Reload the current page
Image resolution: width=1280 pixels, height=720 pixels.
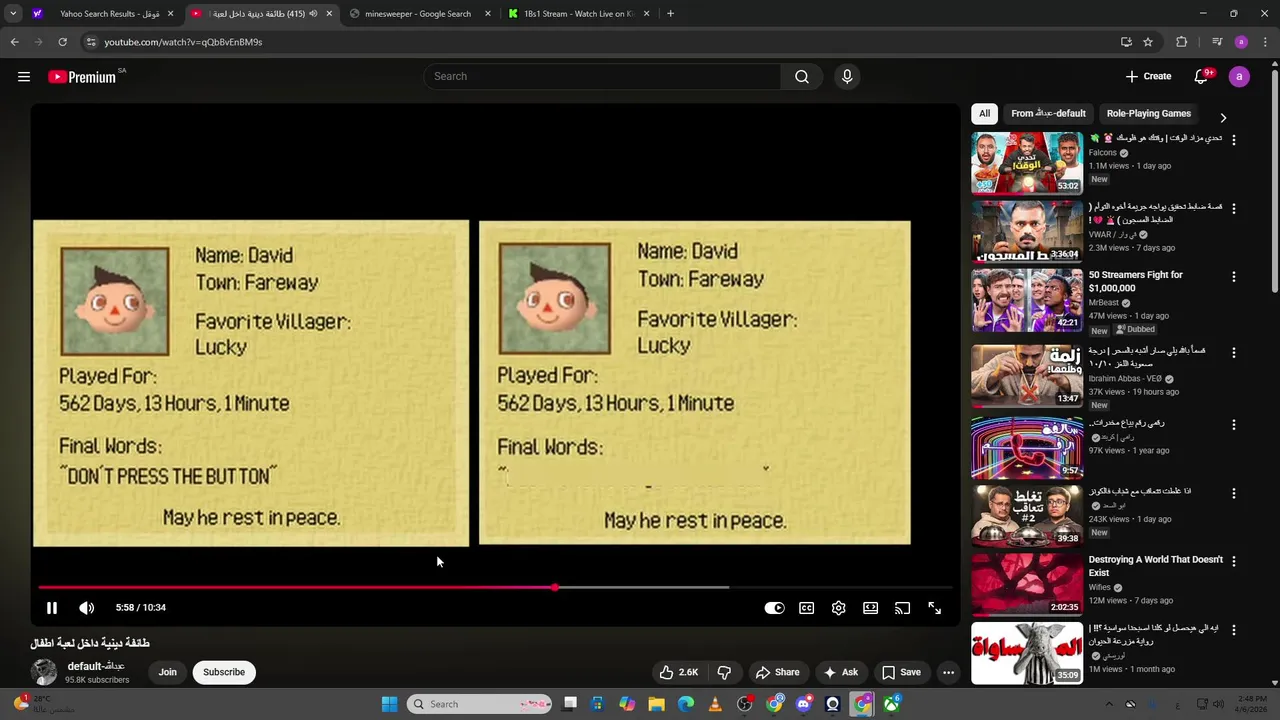coord(62,42)
